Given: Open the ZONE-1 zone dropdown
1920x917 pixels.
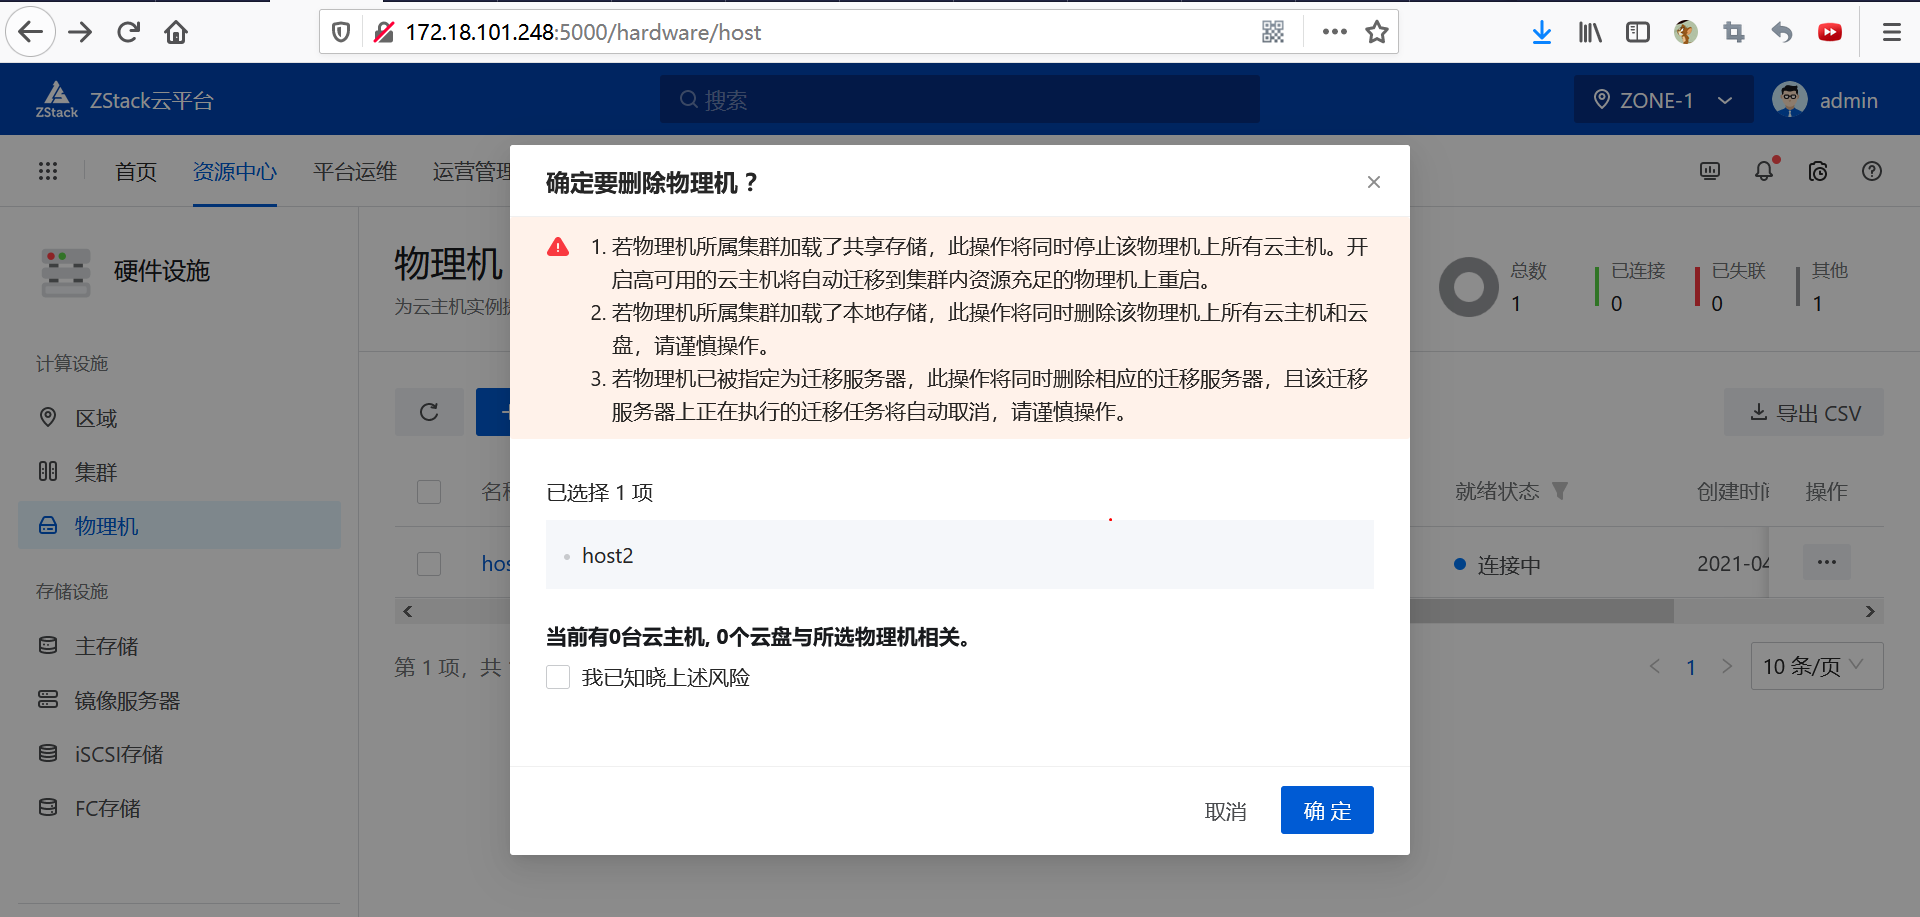Looking at the screenshot, I should click(1664, 100).
